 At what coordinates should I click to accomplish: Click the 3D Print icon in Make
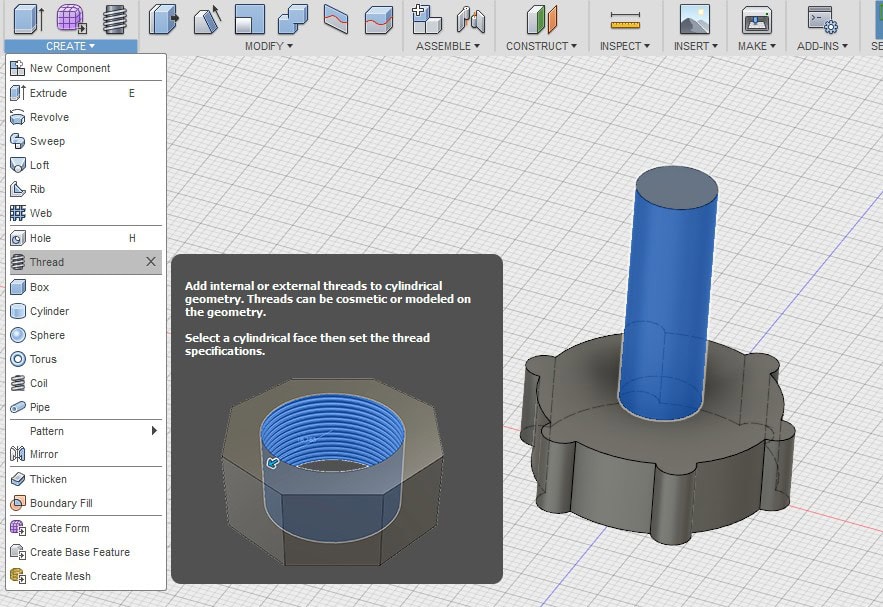point(756,19)
